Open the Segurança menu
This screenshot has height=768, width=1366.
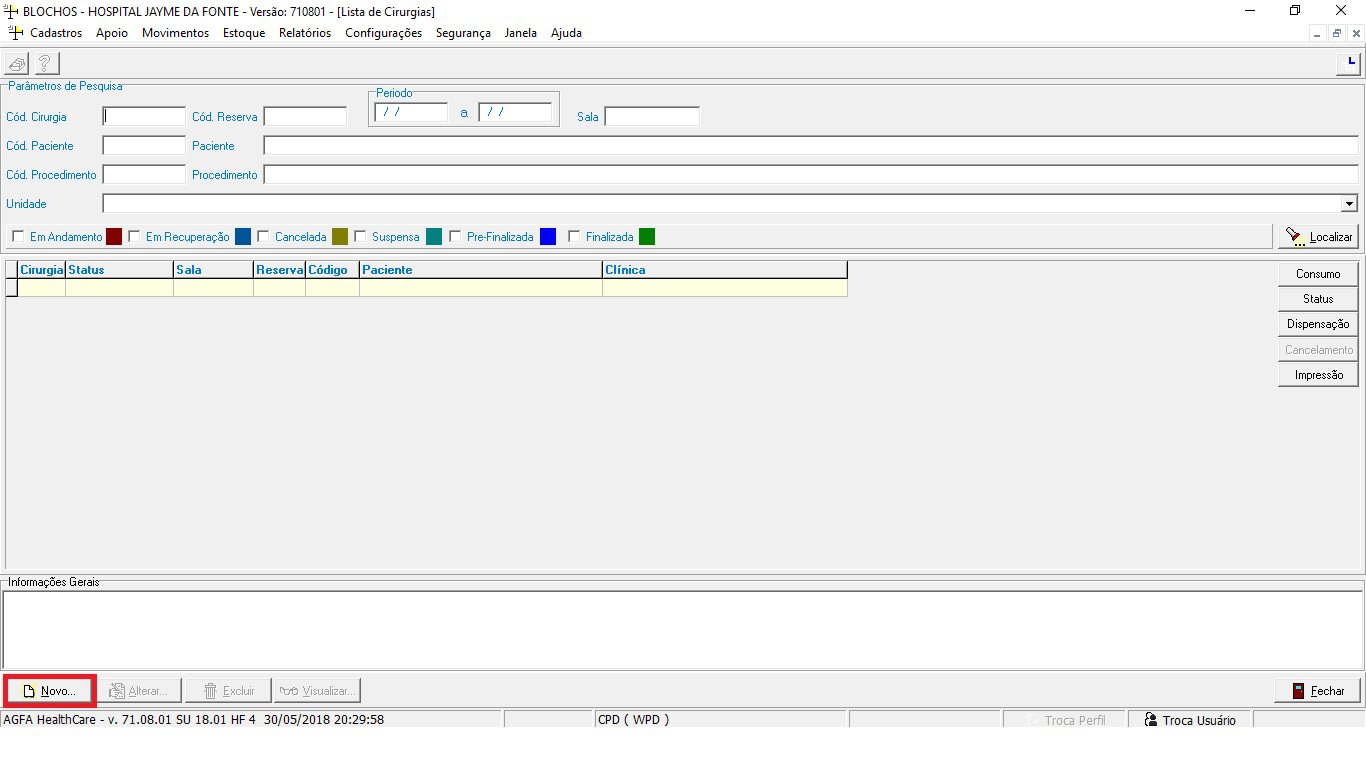463,33
